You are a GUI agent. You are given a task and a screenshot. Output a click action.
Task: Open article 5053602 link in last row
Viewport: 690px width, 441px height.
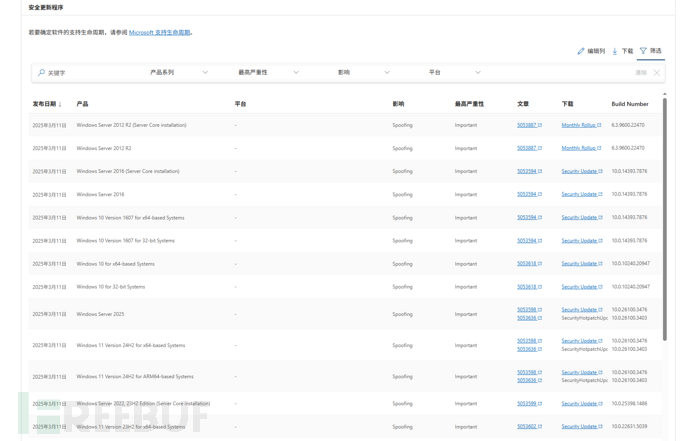526,427
